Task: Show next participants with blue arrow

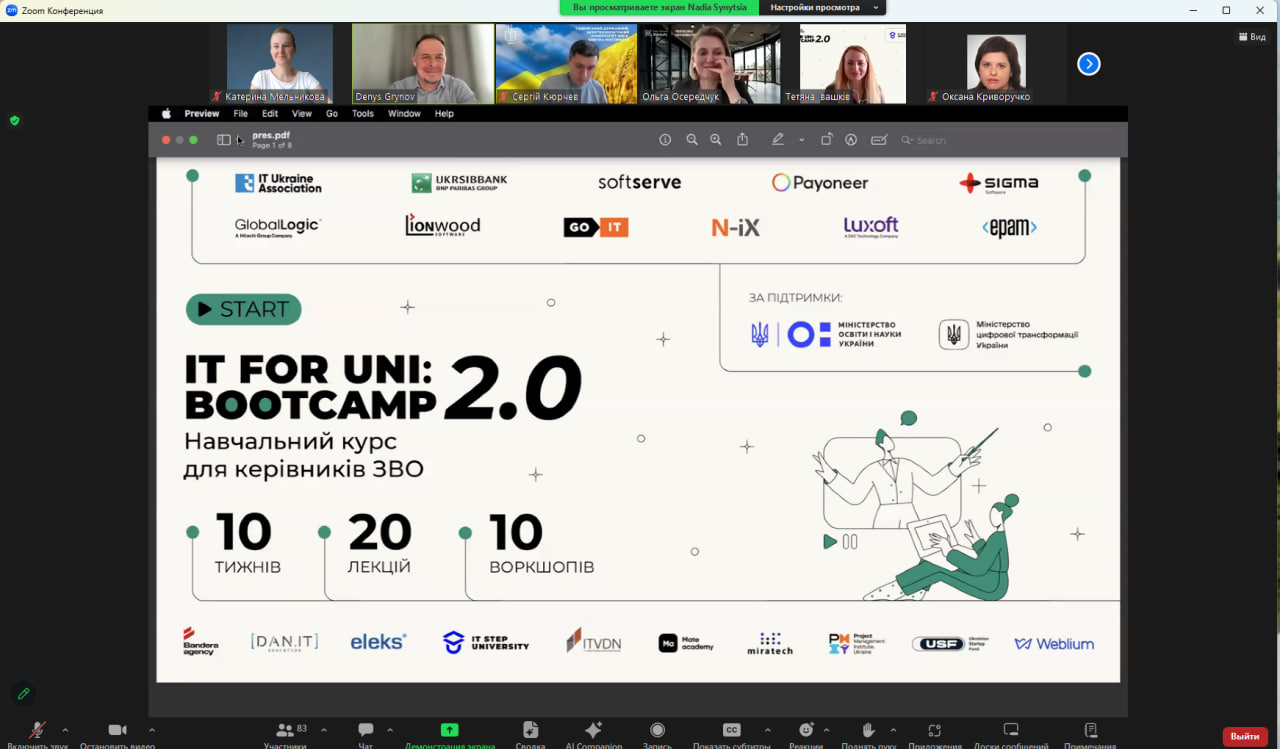Action: 1089,64
